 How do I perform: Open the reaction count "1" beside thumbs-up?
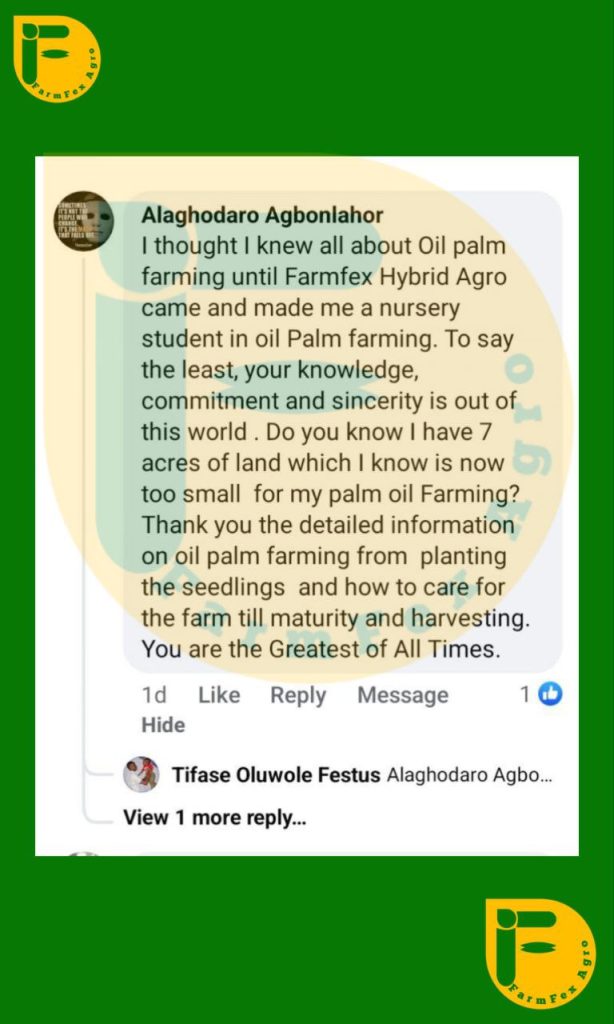tap(525, 694)
